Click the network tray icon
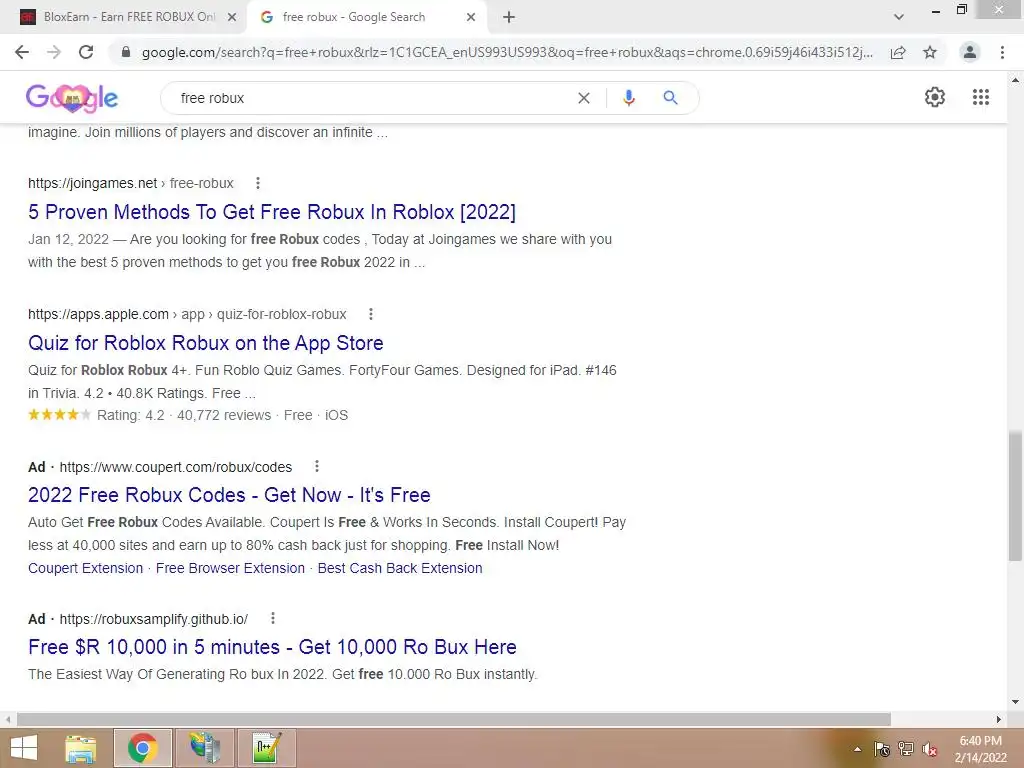This screenshot has height=768, width=1024. [x=906, y=749]
